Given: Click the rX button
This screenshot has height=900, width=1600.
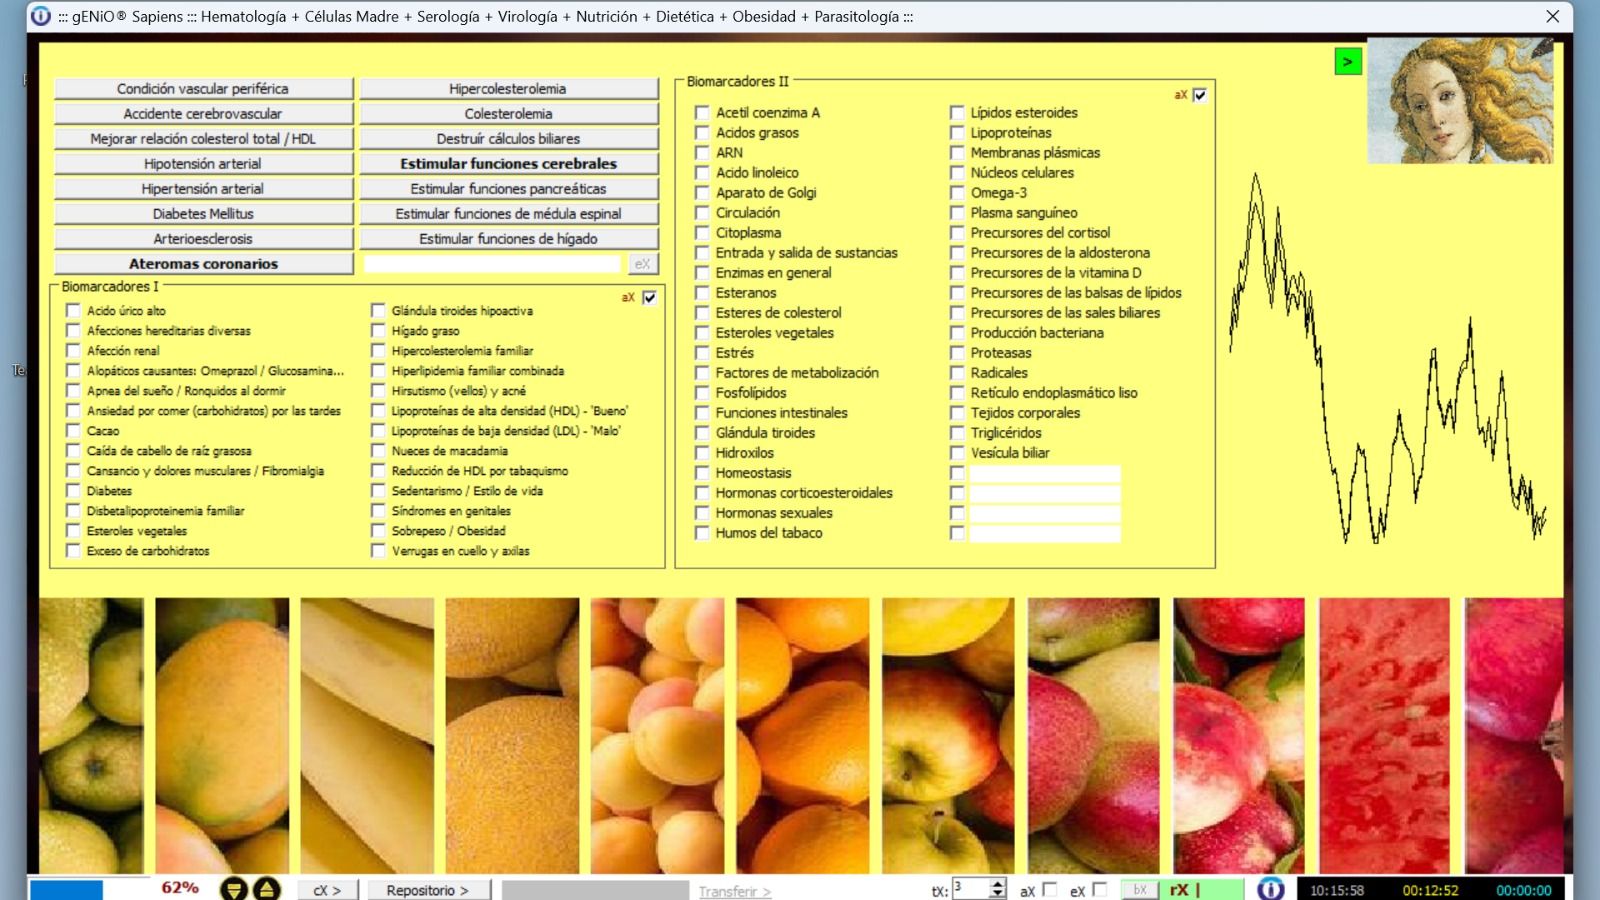Looking at the screenshot, I should coord(1201,890).
